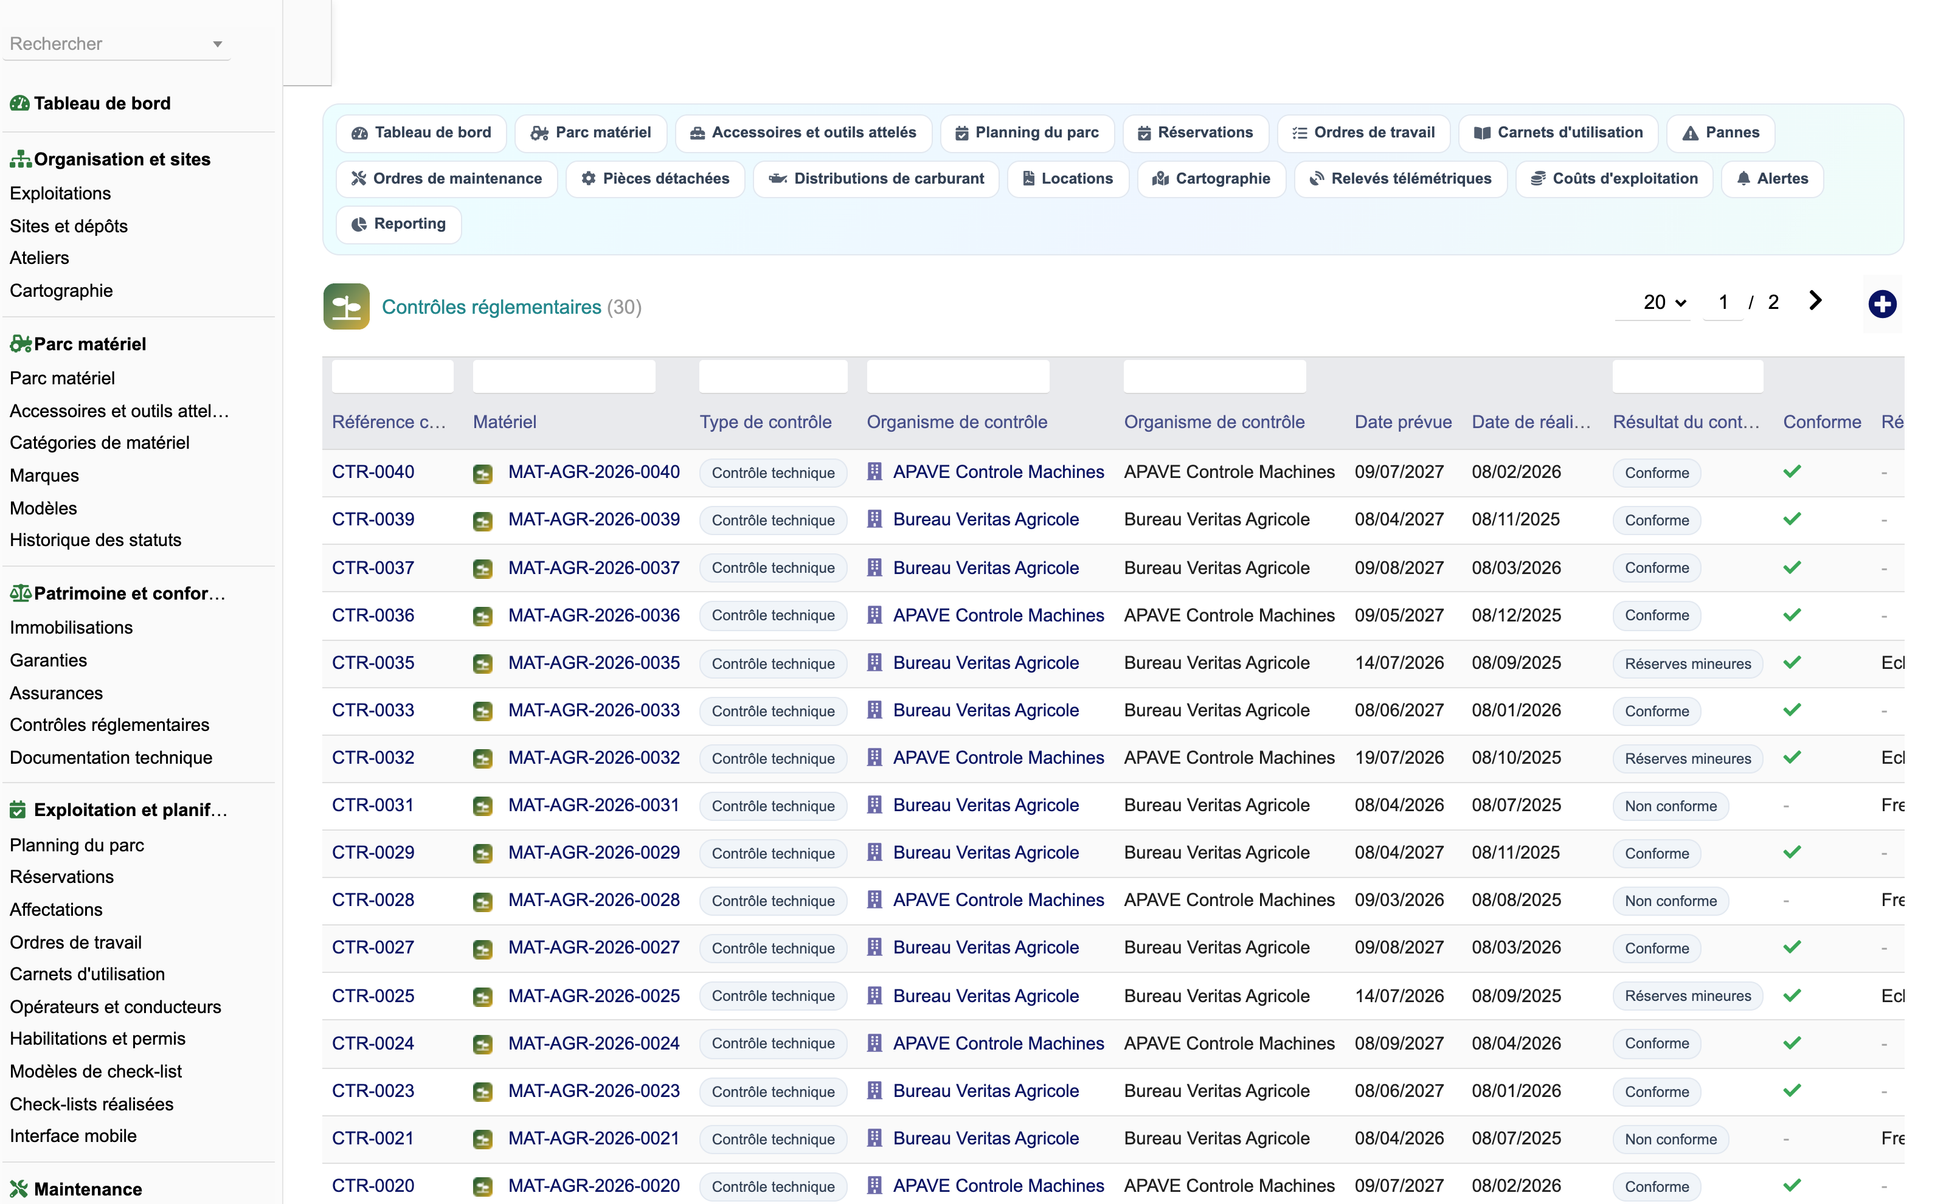The image size is (1946, 1204).
Task: Open record link CTR-0021
Action: (x=373, y=1138)
